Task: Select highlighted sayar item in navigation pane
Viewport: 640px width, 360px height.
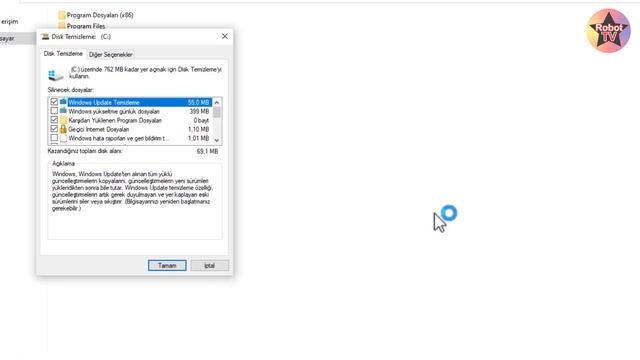Action: tap(17, 38)
